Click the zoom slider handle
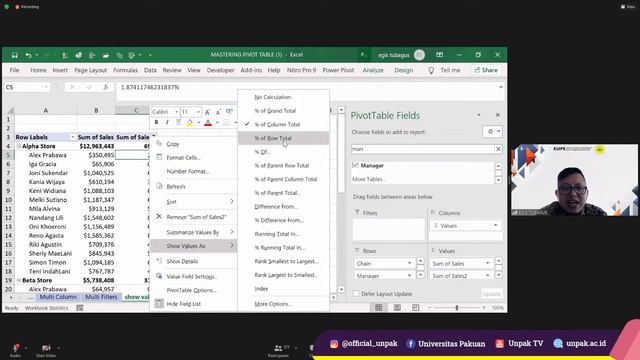 click(457, 307)
